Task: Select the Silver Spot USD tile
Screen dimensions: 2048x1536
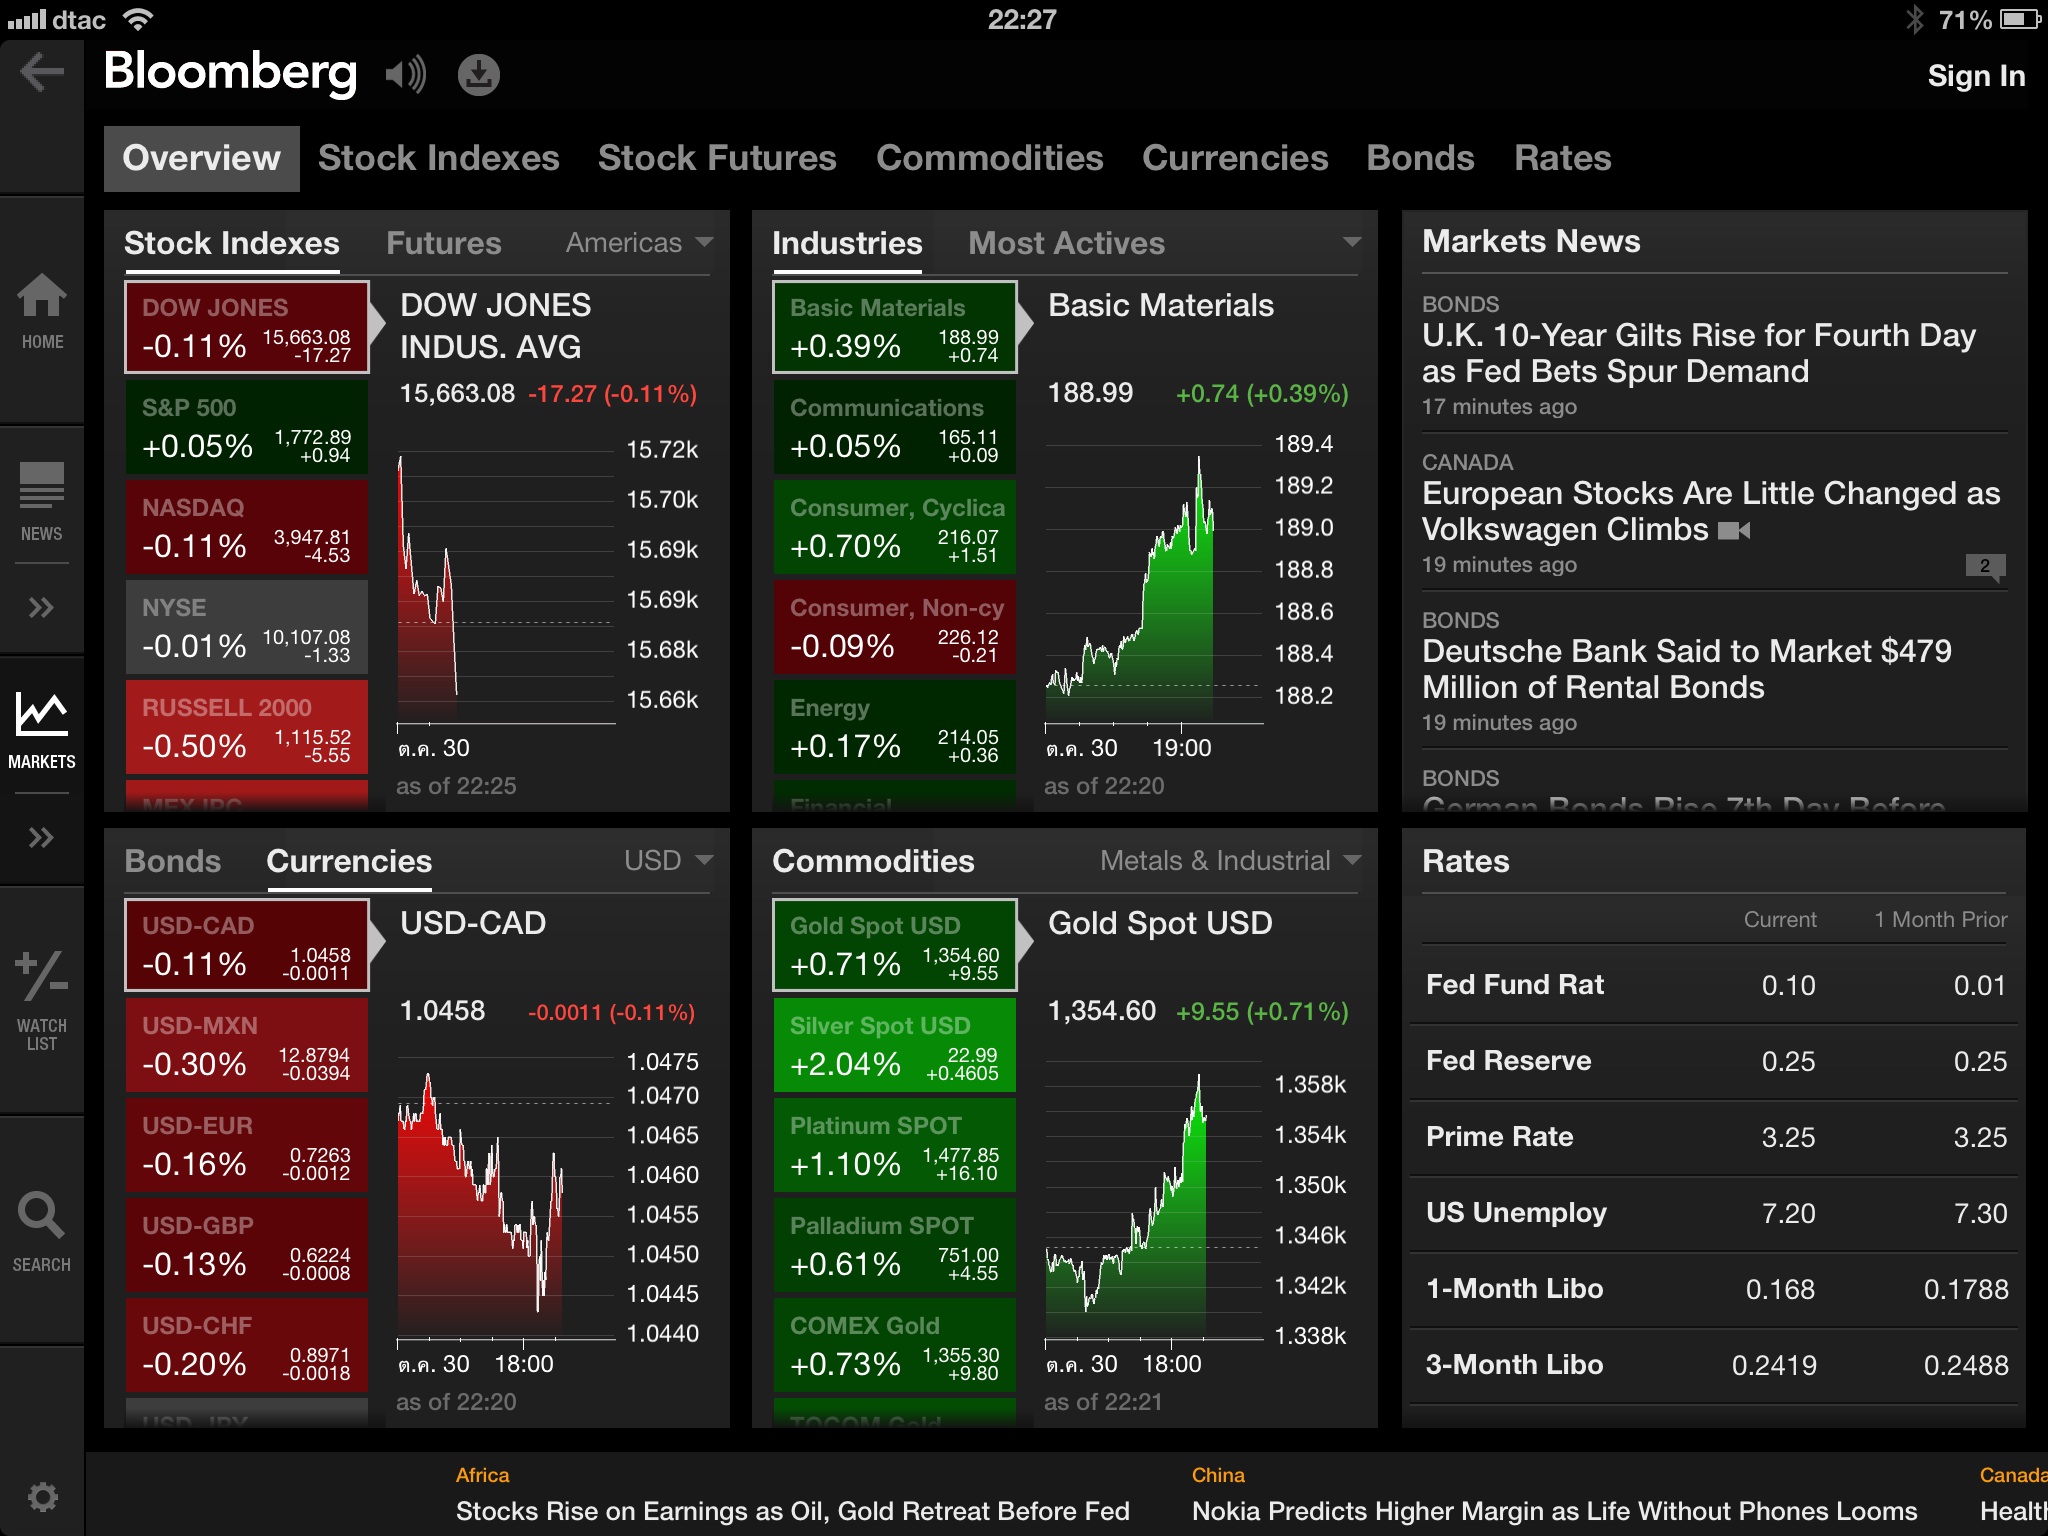Action: pyautogui.click(x=894, y=1045)
